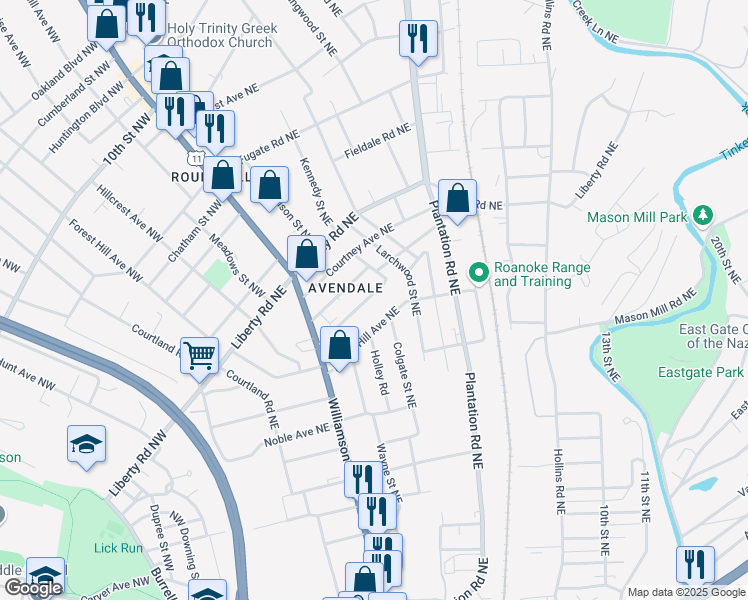Click the US Route 11 highway shield

pyautogui.click(x=196, y=158)
